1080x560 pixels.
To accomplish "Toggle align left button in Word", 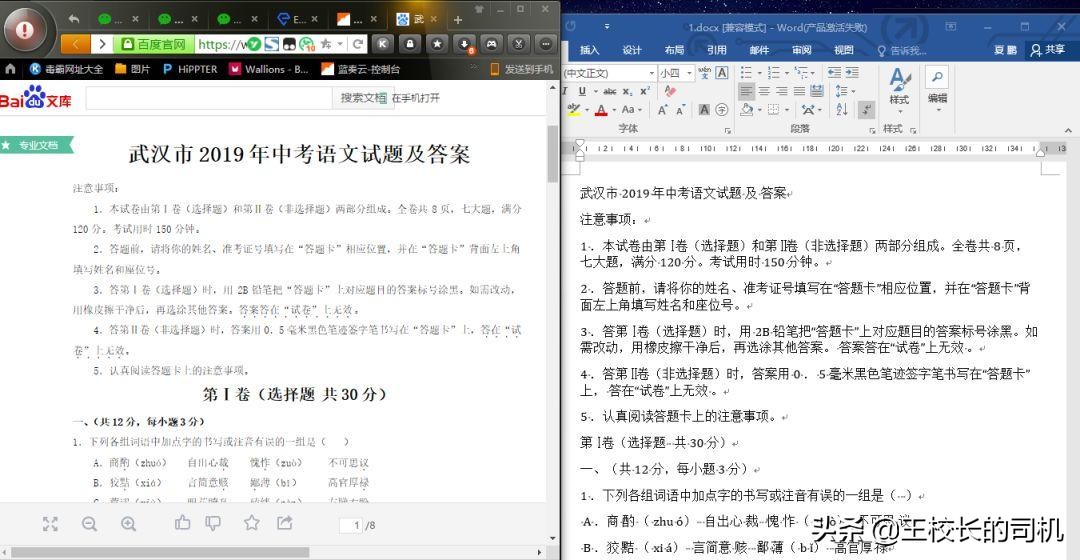I will [x=747, y=91].
